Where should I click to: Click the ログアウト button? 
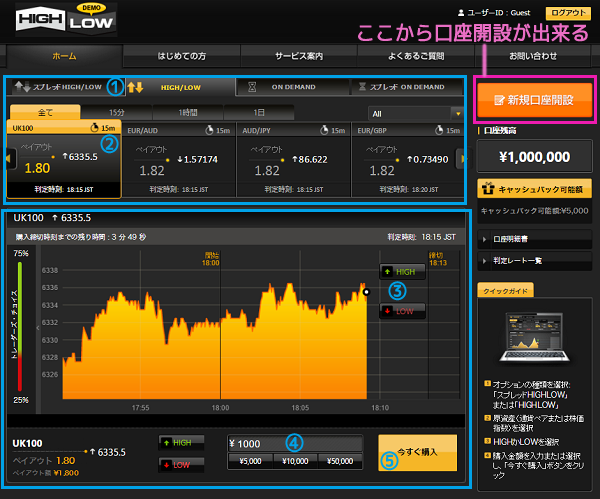568,13
